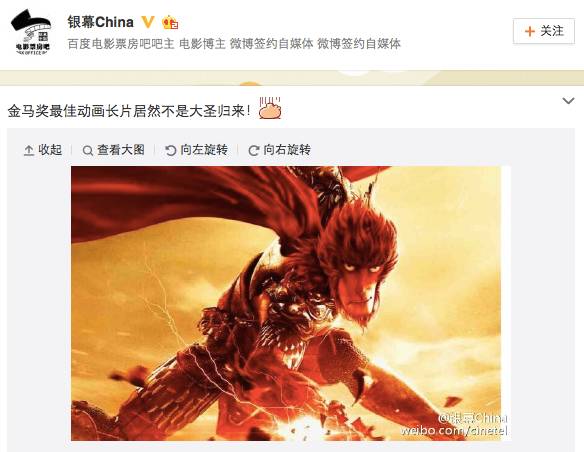View full size with 查看大图
Screen dimensions: 584x452
(x=114, y=150)
